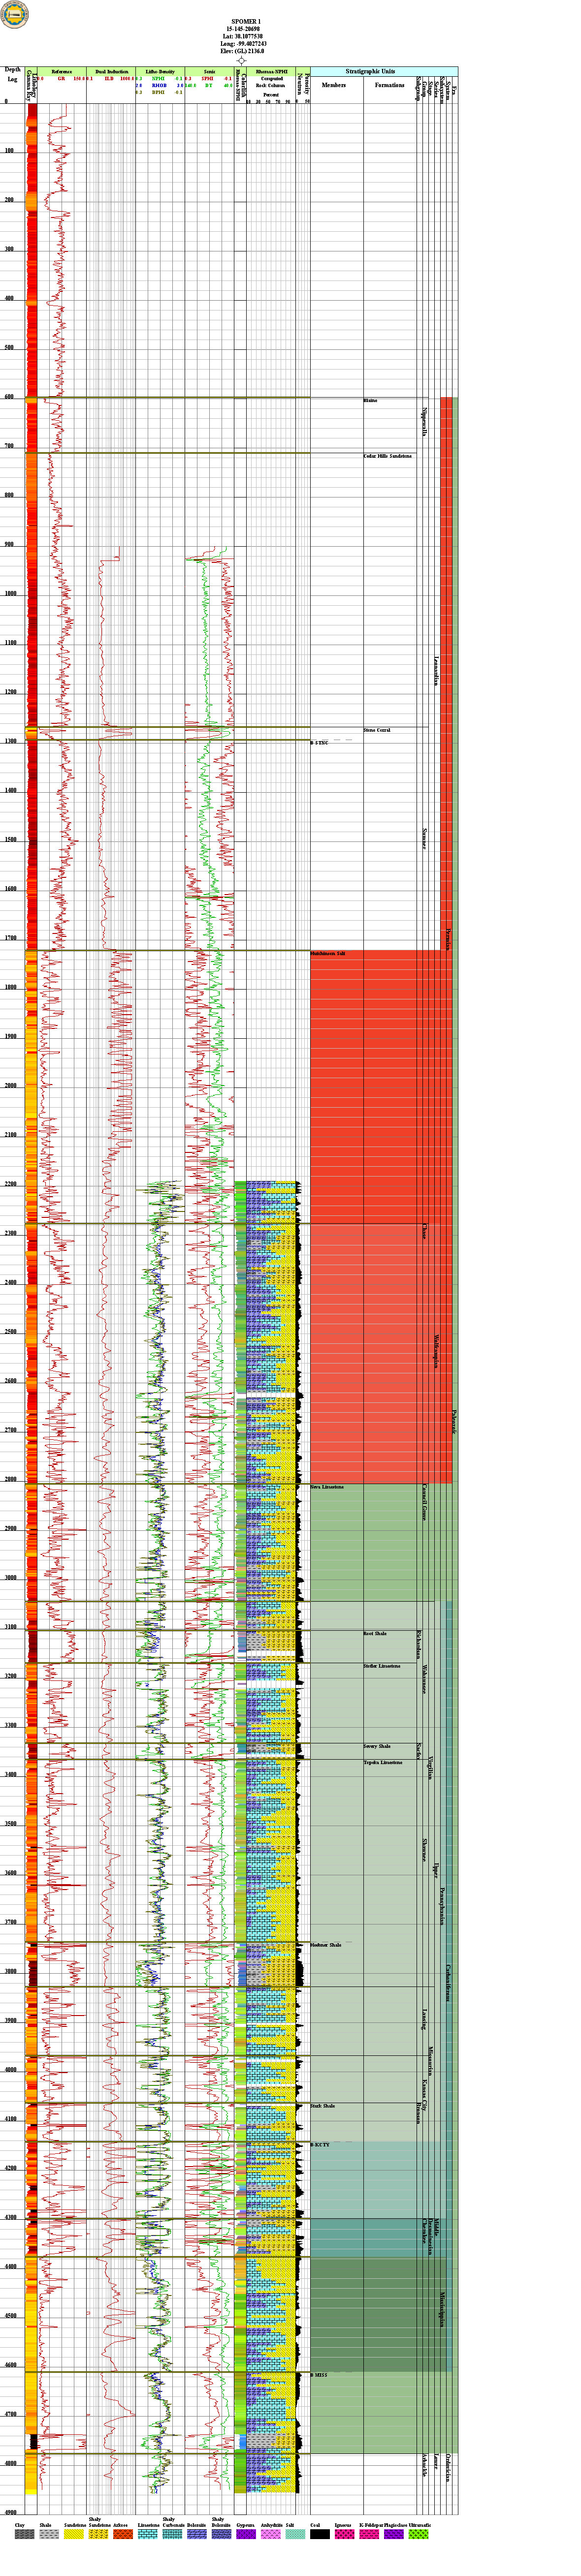Click the vertical 'Council Grove' group label
The image size is (581, 2576).
(424, 1502)
